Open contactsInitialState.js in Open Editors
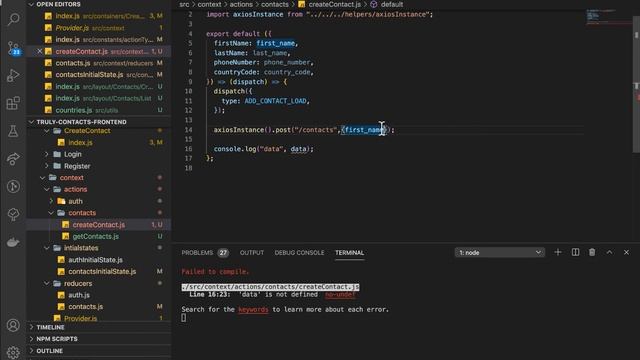 [99, 75]
